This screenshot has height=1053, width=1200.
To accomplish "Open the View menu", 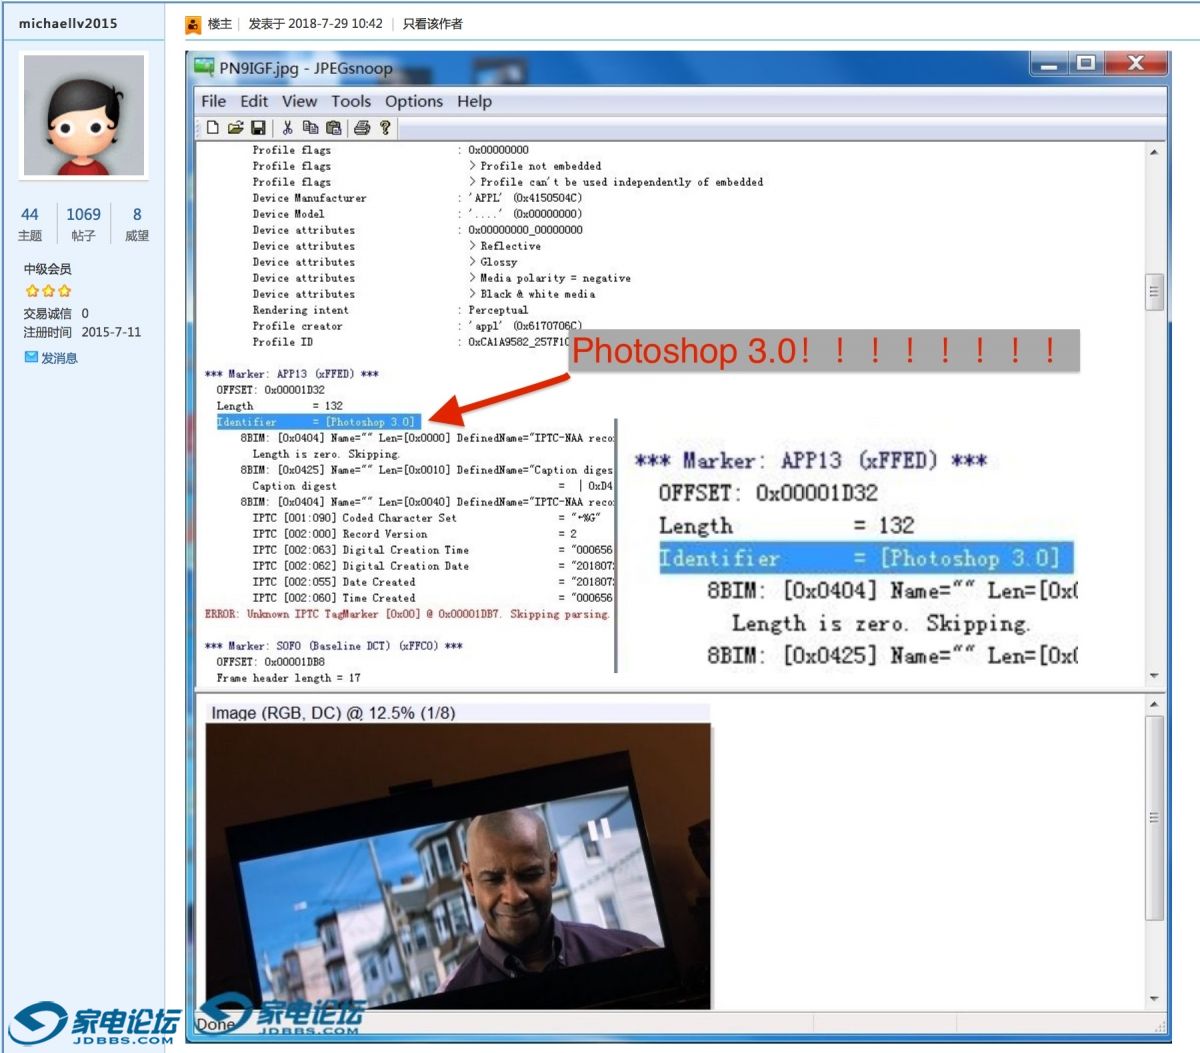I will point(299,101).
